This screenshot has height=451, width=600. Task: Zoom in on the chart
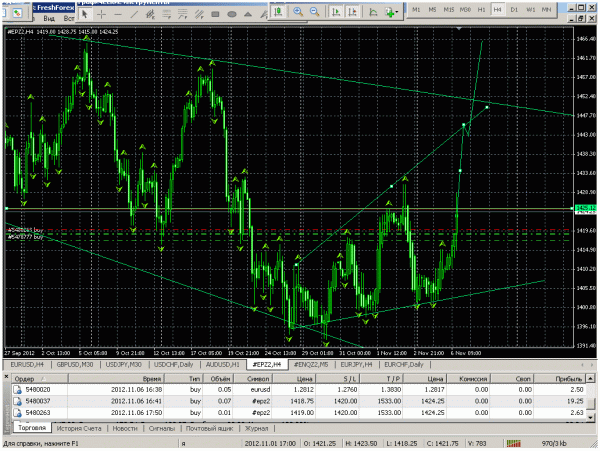(298, 12)
